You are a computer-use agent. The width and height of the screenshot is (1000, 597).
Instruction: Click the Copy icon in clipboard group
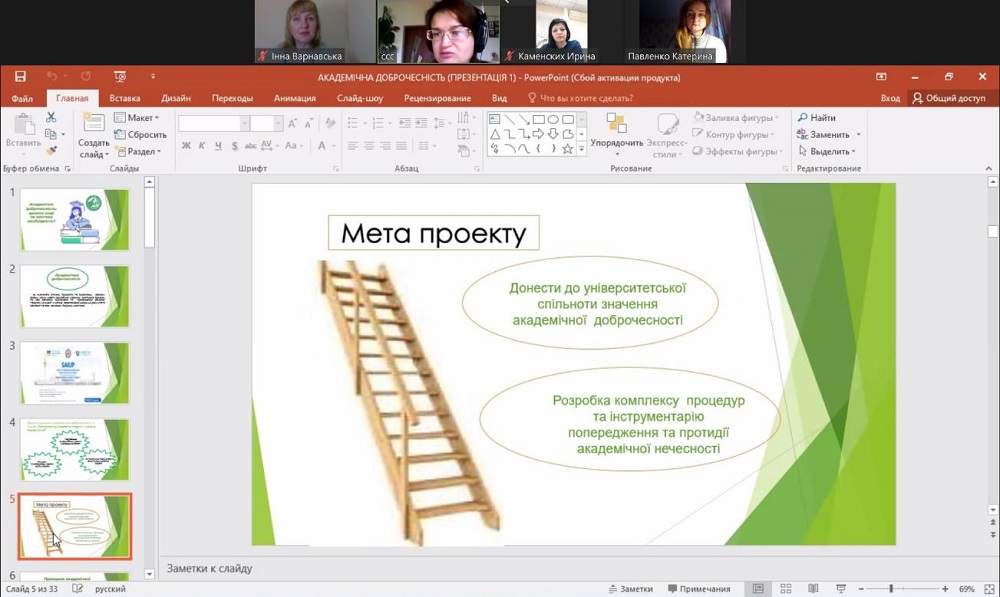[51, 134]
